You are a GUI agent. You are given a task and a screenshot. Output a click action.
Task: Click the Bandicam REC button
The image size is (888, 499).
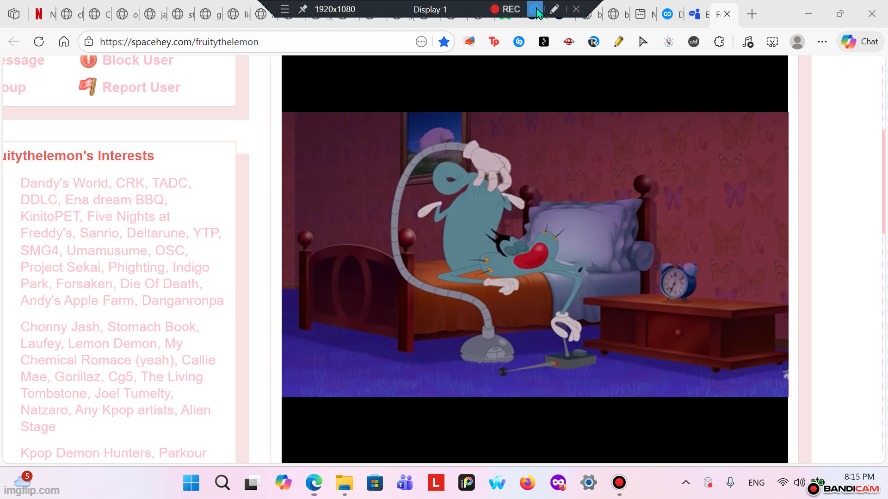505,9
